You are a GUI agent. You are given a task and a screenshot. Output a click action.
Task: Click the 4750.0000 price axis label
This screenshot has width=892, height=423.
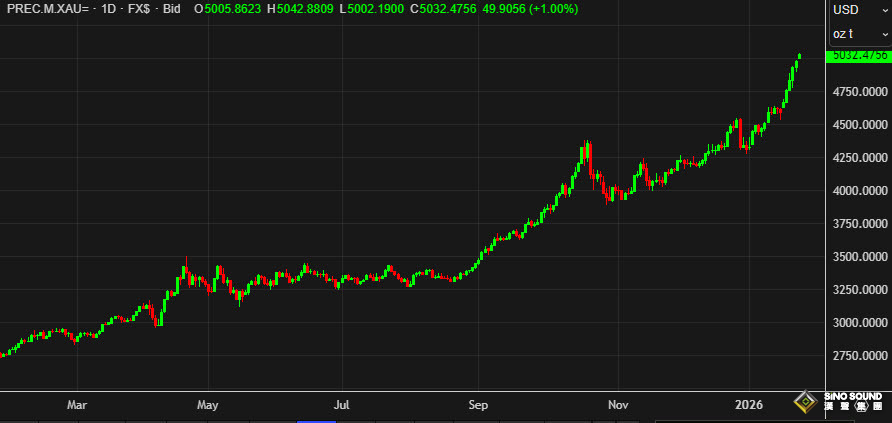click(859, 92)
